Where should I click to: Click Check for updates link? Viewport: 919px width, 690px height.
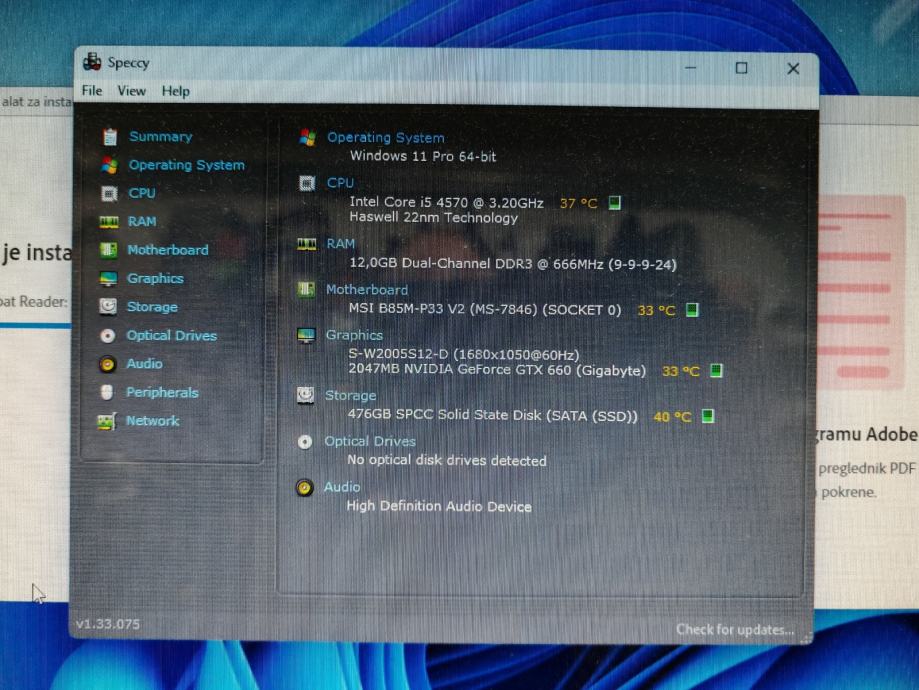point(735,630)
